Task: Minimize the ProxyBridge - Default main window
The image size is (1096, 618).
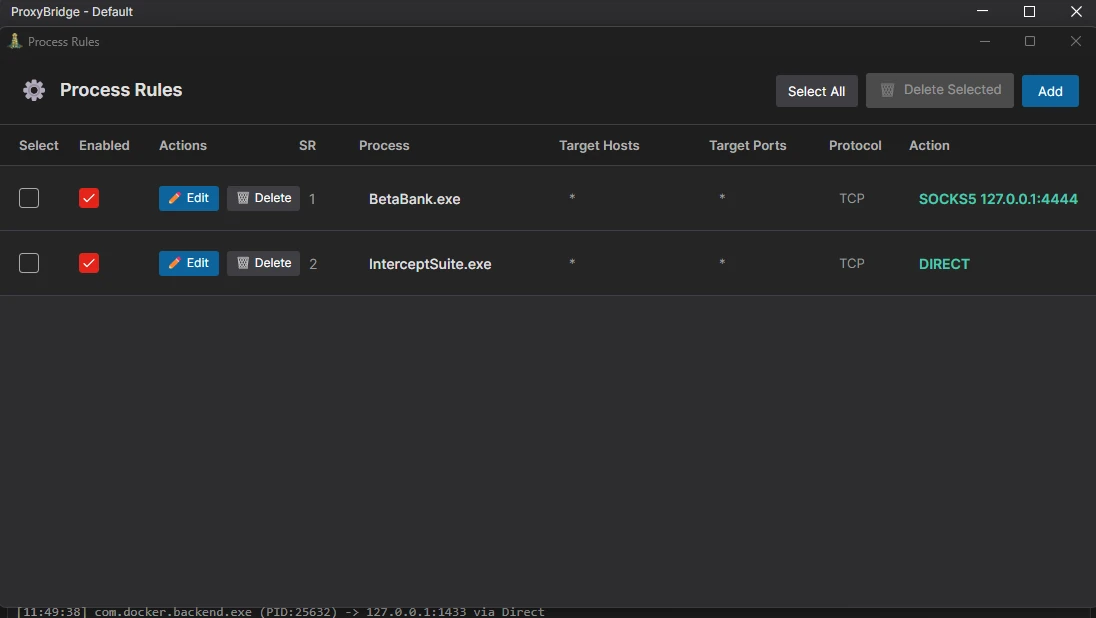Action: click(x=982, y=11)
